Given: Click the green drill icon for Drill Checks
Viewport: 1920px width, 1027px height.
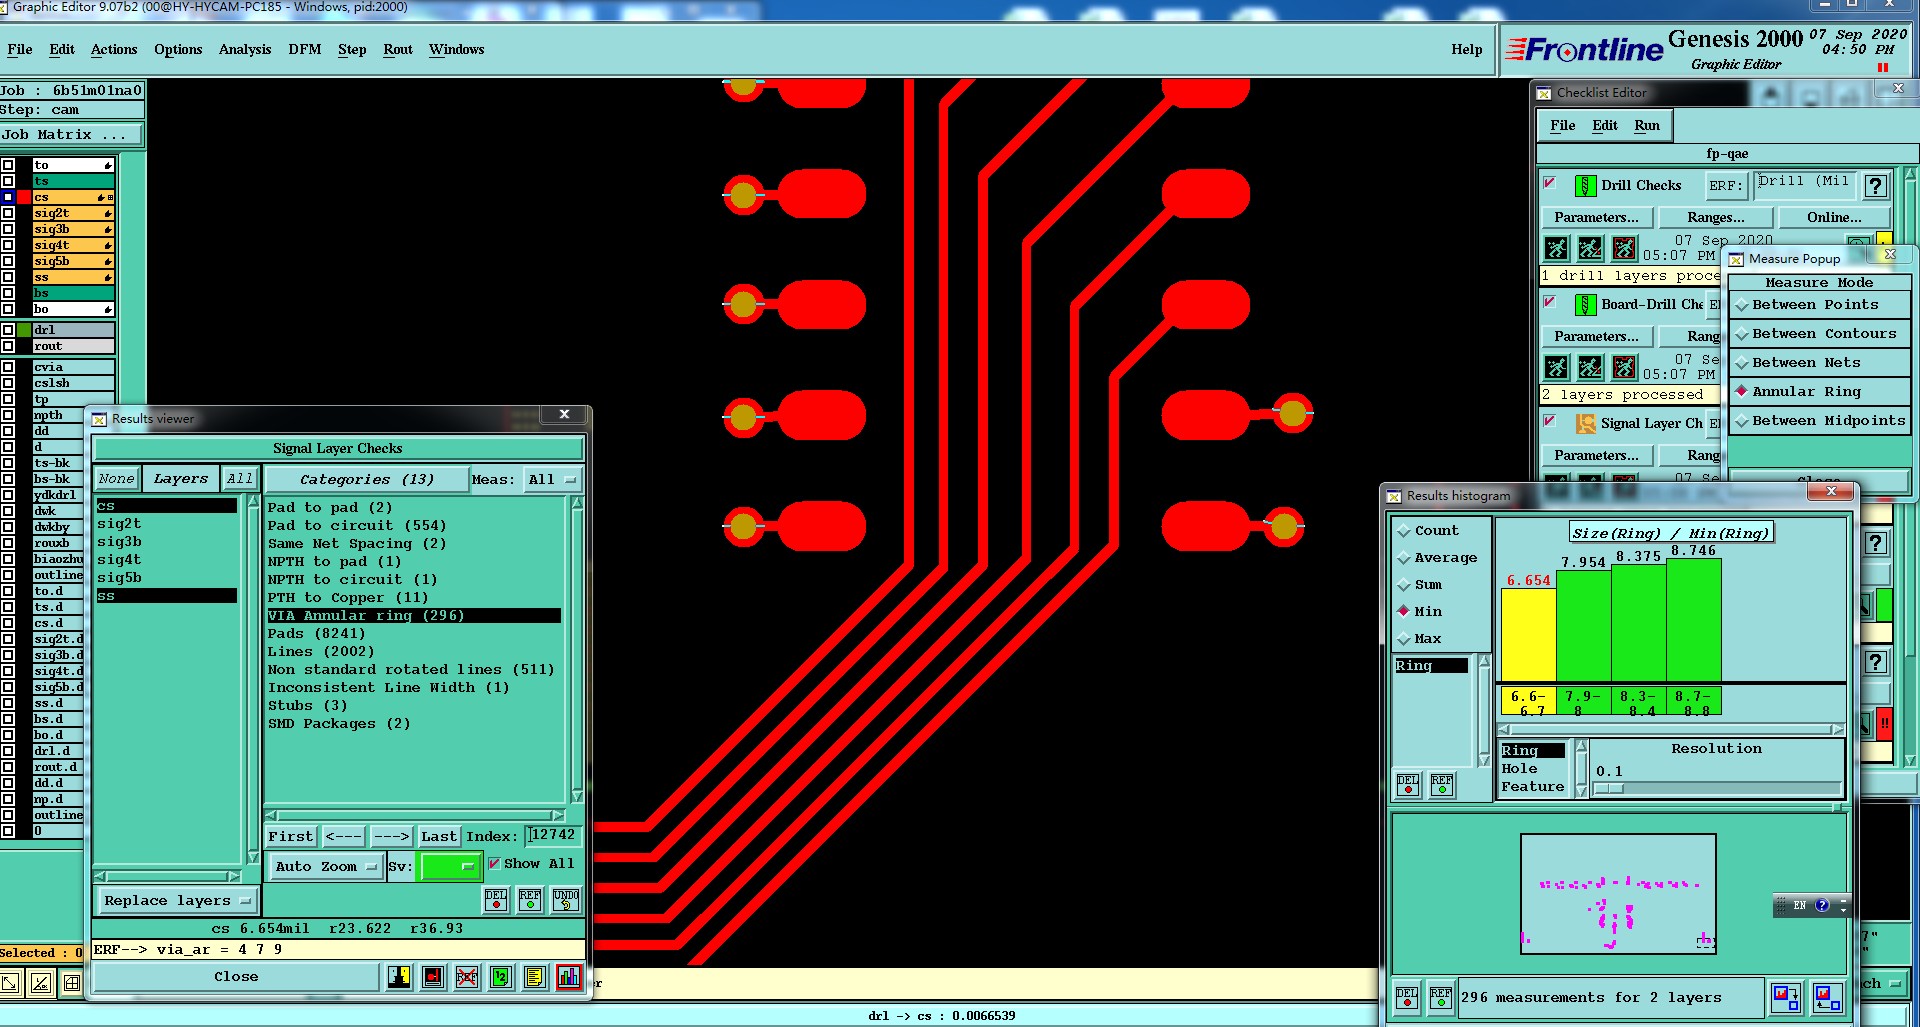Looking at the screenshot, I should click(x=1585, y=186).
